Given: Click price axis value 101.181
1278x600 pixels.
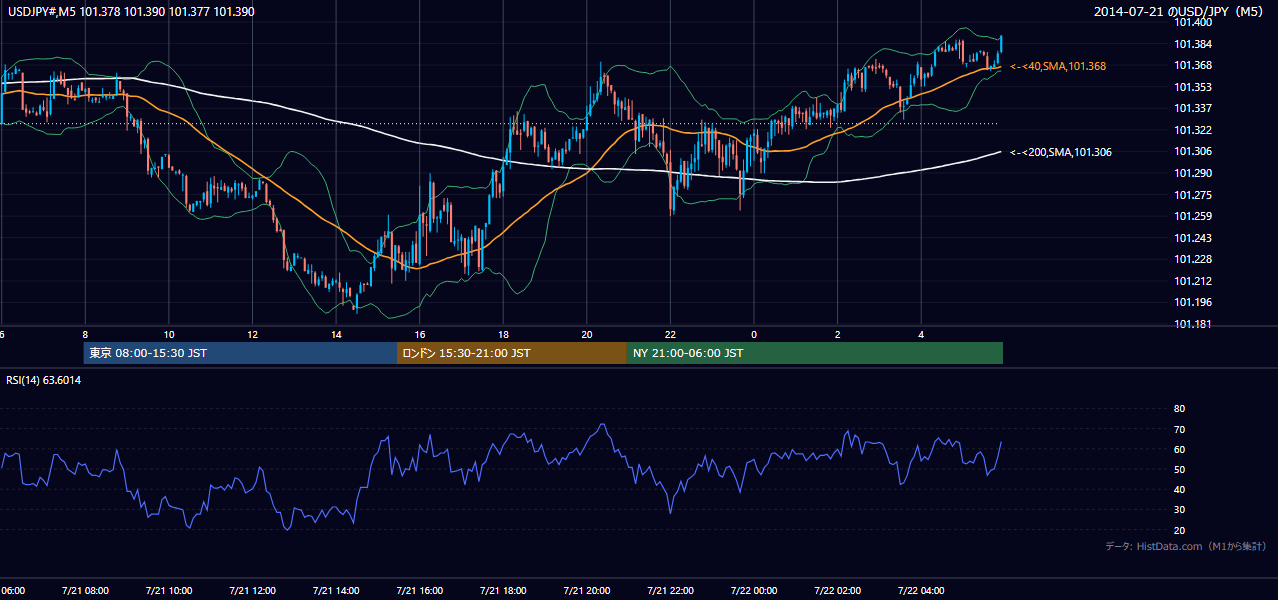Looking at the screenshot, I should tap(1193, 324).
